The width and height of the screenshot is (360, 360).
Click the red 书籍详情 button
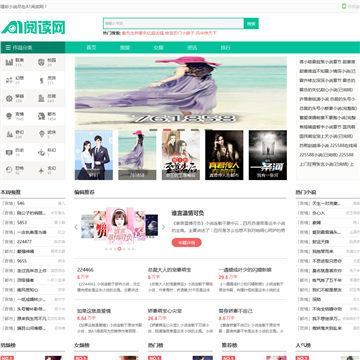(187, 242)
